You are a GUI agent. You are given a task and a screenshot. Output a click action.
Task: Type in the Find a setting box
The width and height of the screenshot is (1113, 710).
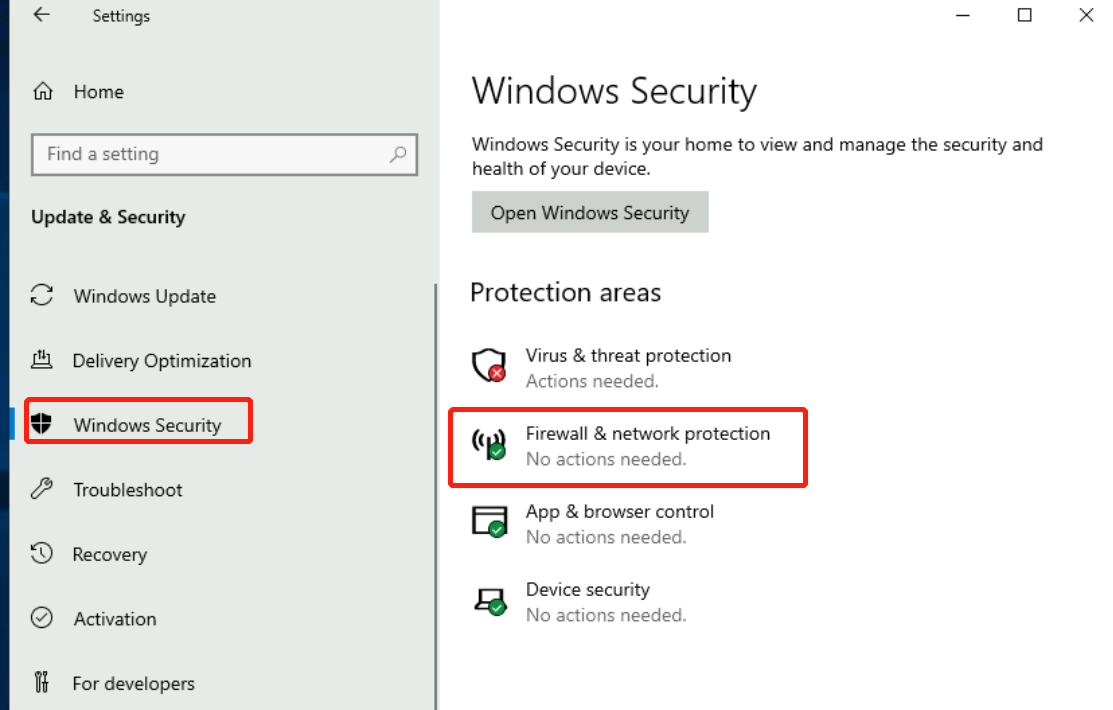click(x=210, y=154)
